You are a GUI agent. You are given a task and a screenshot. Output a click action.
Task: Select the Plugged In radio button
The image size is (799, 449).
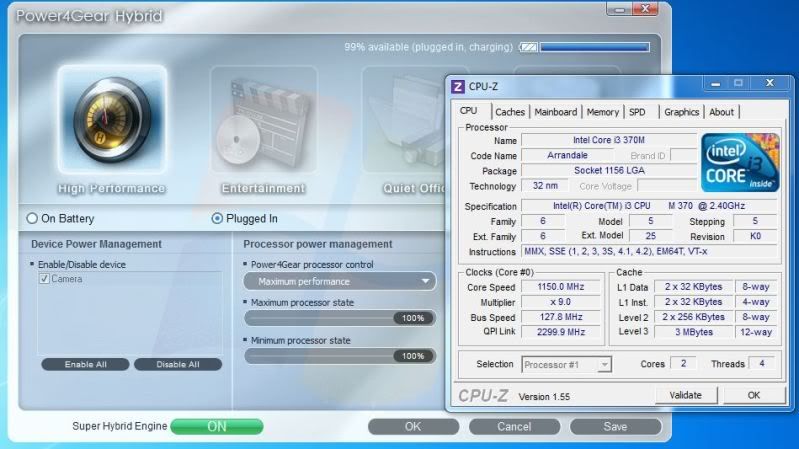(x=217, y=219)
